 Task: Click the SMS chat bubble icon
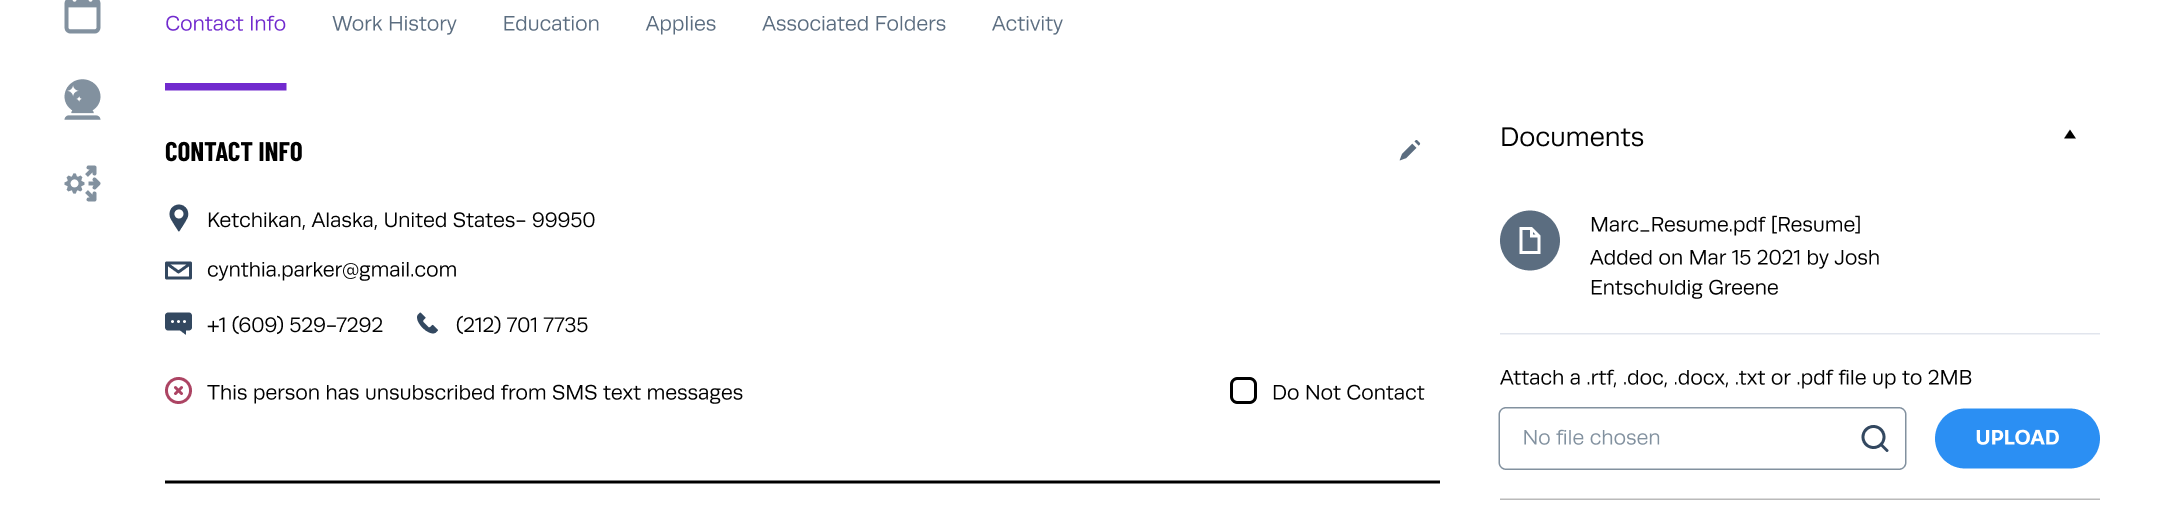click(x=178, y=323)
